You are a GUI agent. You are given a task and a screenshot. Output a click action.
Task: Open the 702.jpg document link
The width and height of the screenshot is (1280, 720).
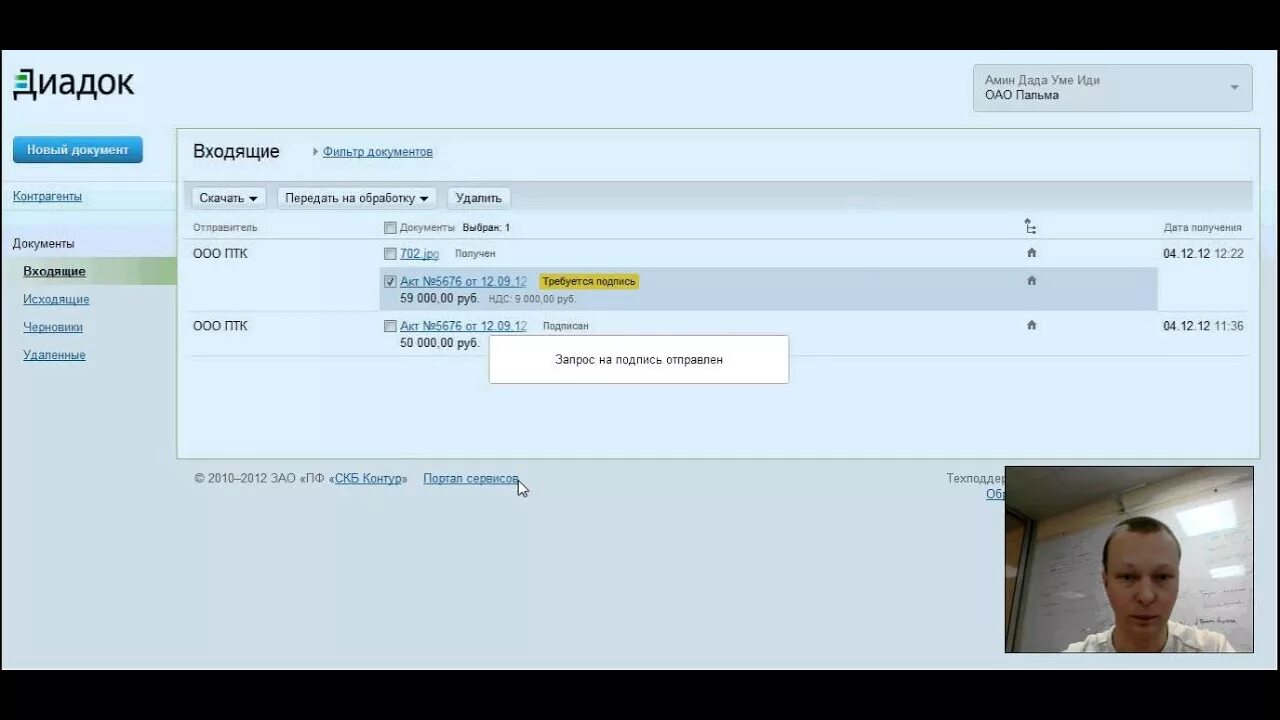coord(419,254)
